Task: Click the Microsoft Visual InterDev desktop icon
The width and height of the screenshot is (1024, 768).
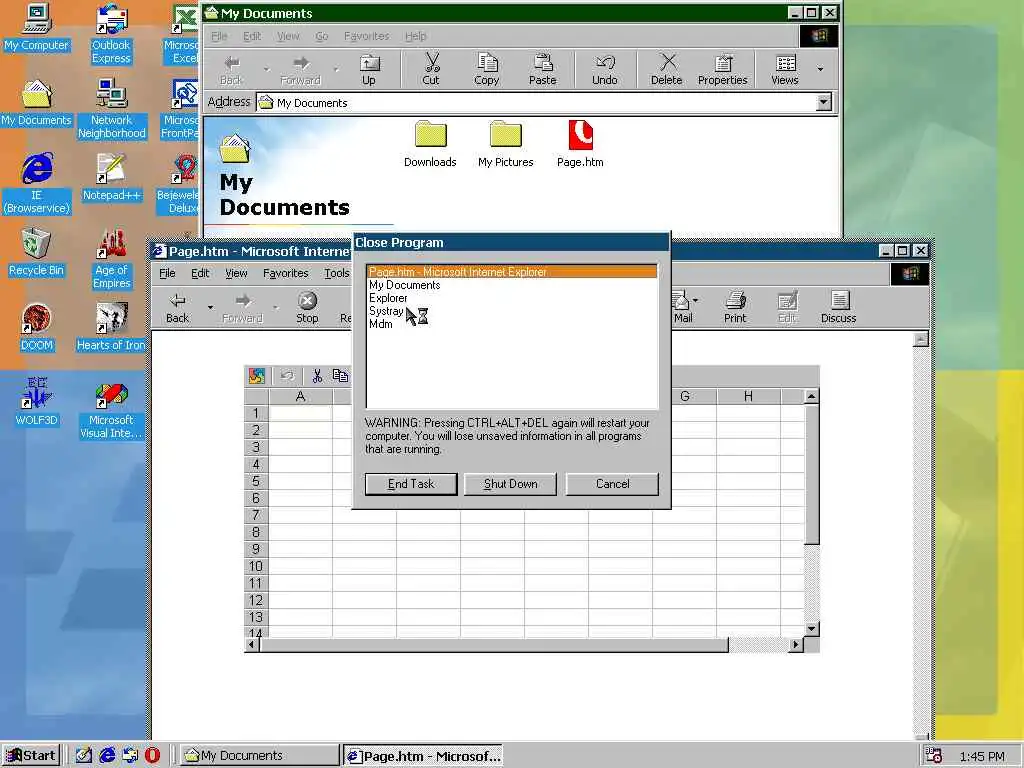Action: pyautogui.click(x=111, y=409)
